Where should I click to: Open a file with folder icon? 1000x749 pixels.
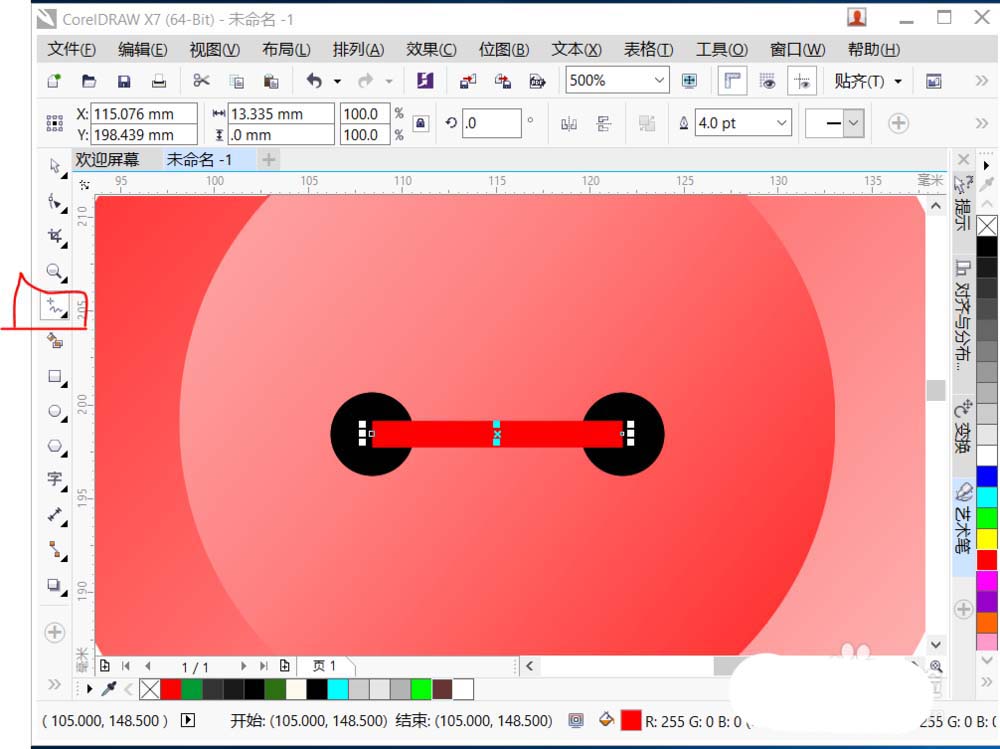(x=89, y=81)
